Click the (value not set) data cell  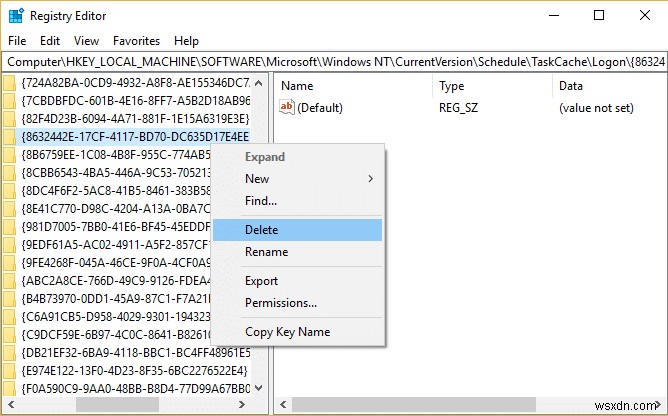click(596, 107)
